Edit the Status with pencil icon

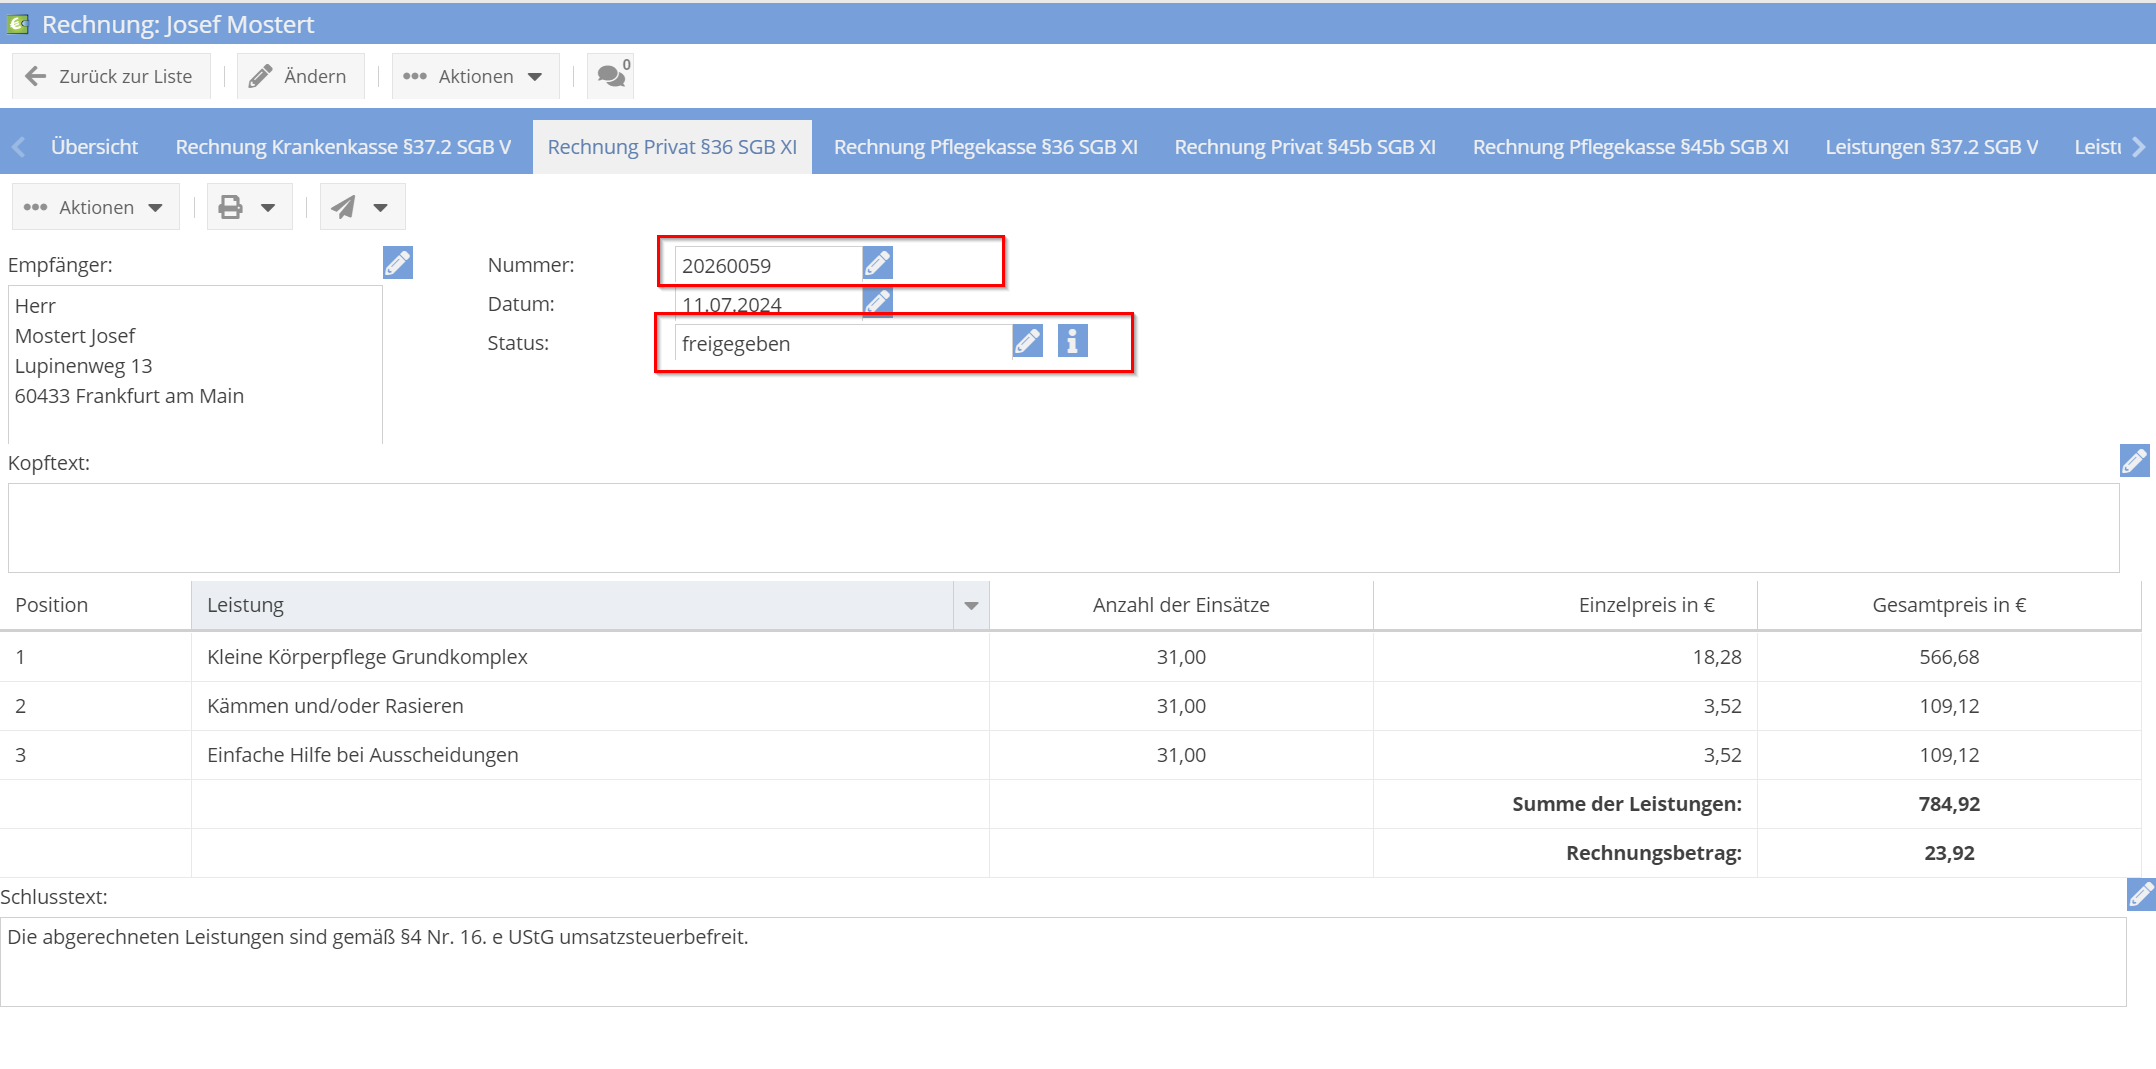point(1027,342)
